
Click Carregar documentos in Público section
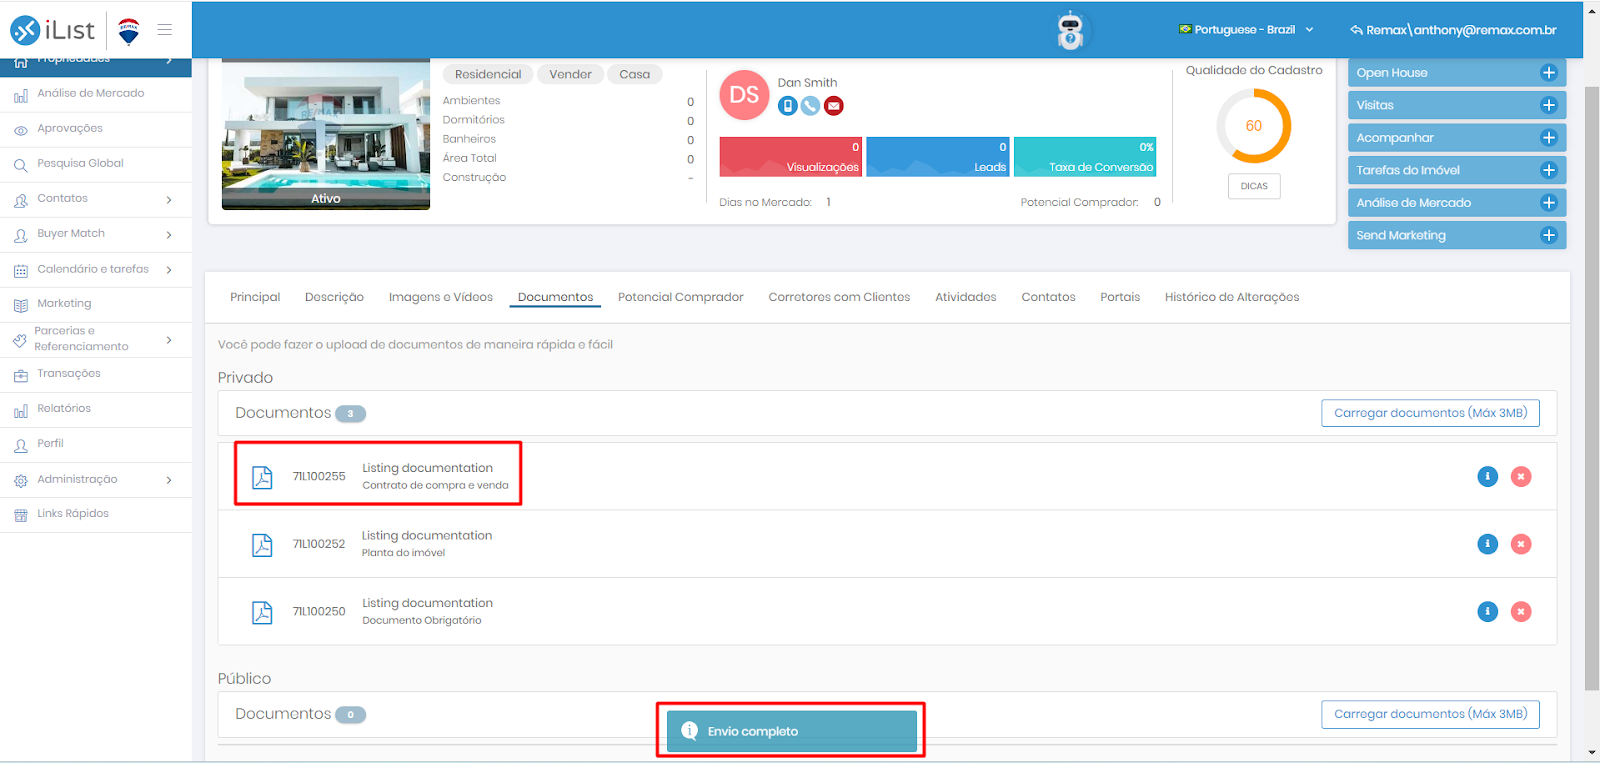[1430, 714]
